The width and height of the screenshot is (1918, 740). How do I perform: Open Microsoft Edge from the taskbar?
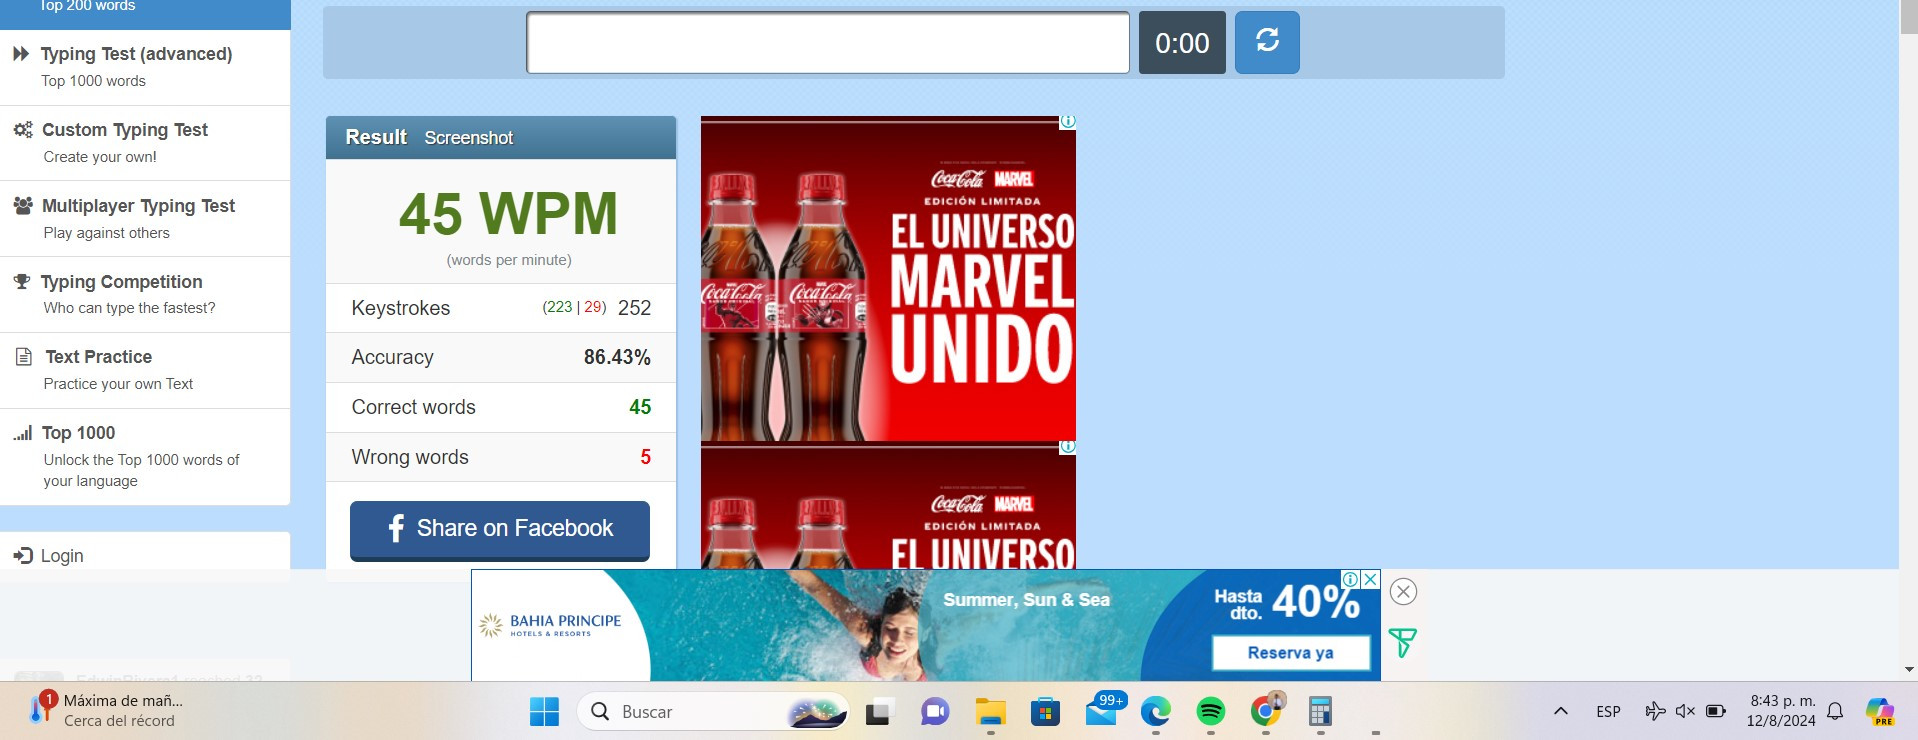[x=1156, y=712]
